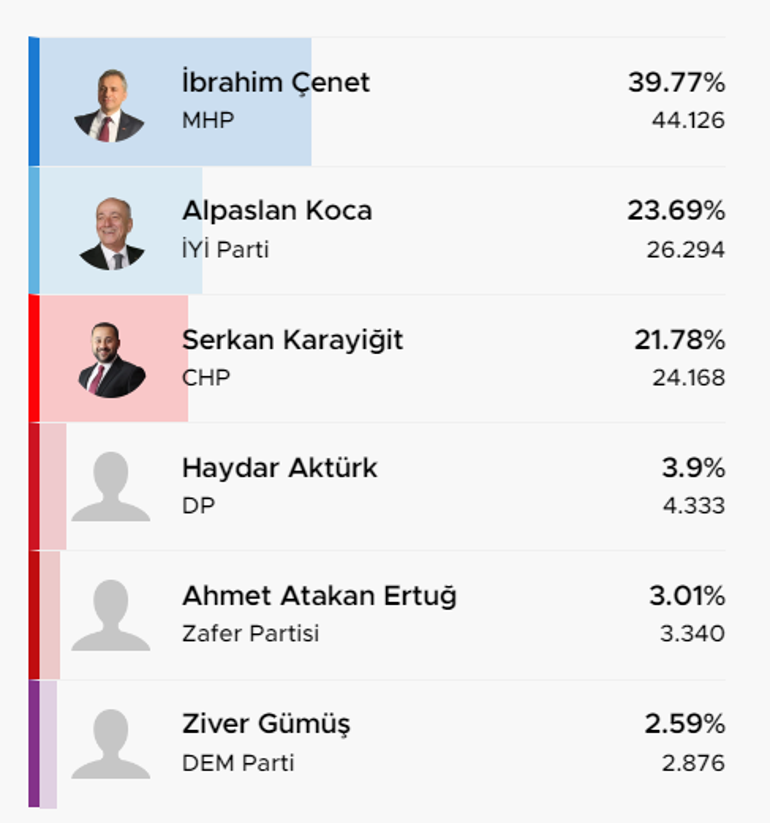Click the Ziver Gümüş candidate name
This screenshot has width=770, height=823.
click(x=266, y=725)
